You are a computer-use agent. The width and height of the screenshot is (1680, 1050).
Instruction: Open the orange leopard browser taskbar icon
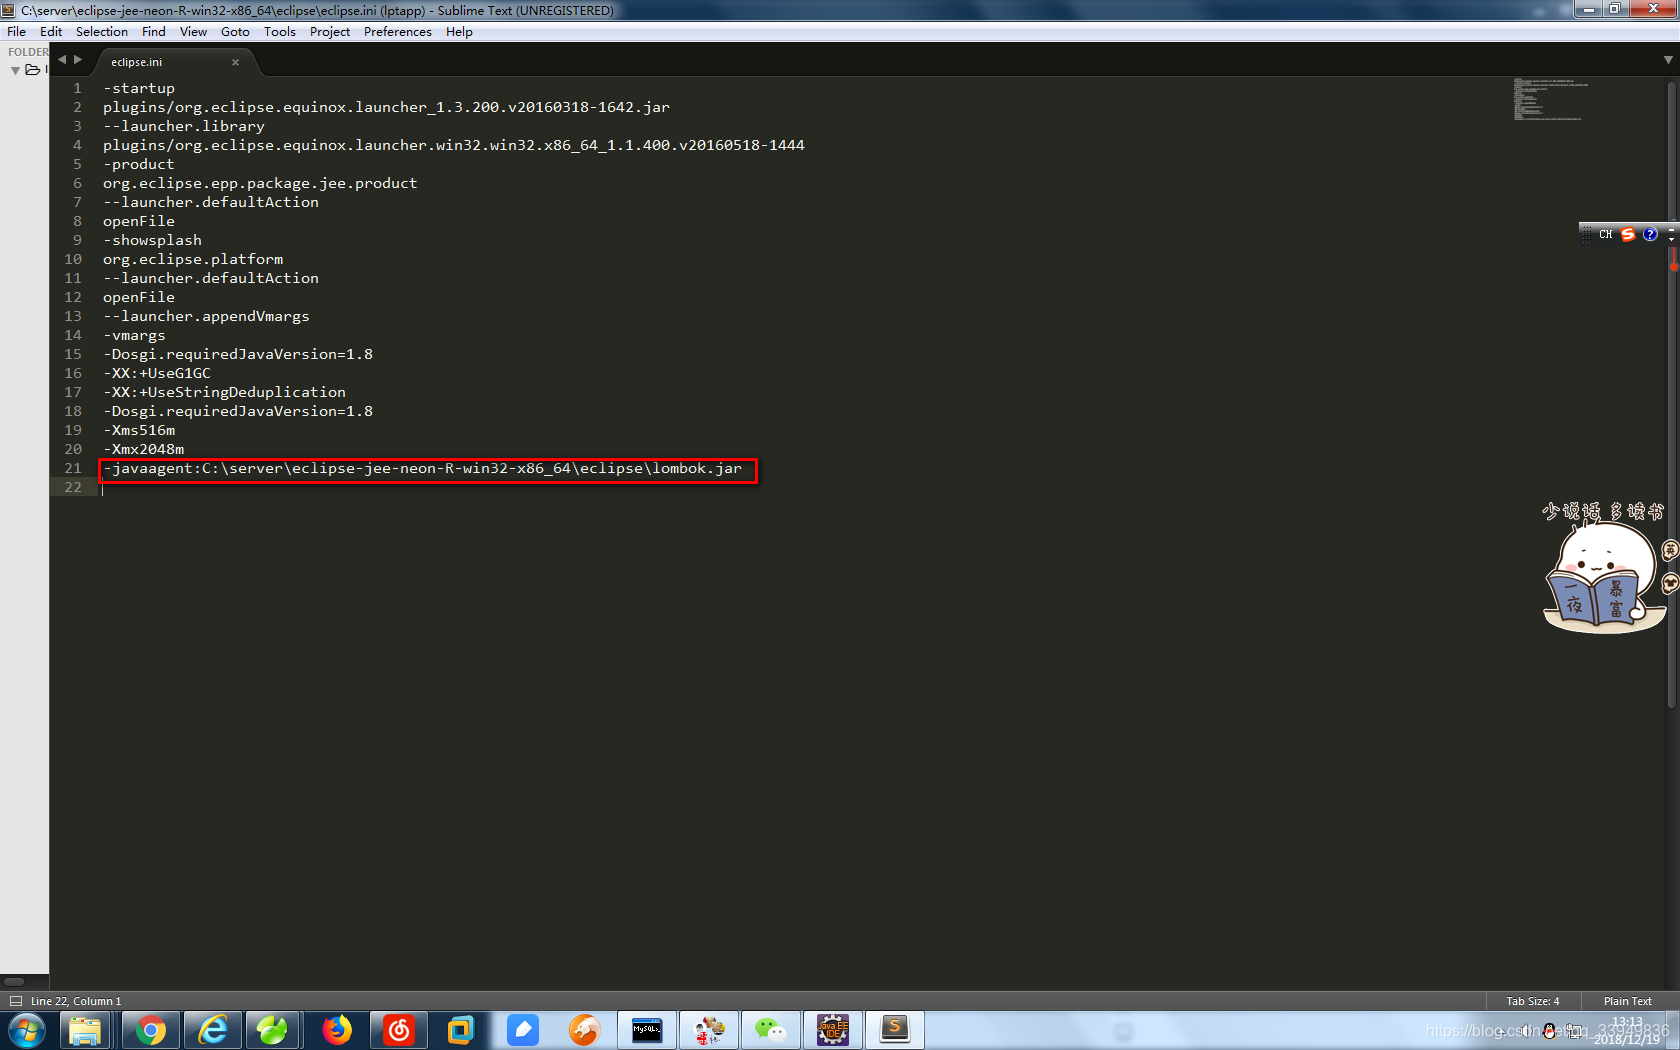pos(585,1030)
